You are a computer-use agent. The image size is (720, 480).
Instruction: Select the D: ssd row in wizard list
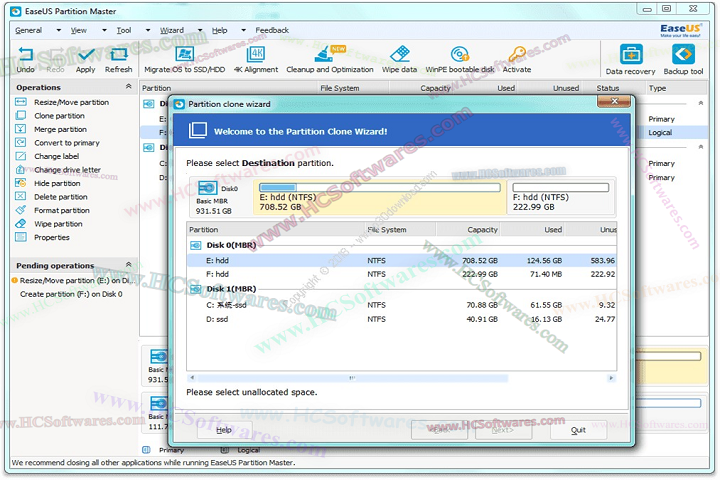pos(402,319)
